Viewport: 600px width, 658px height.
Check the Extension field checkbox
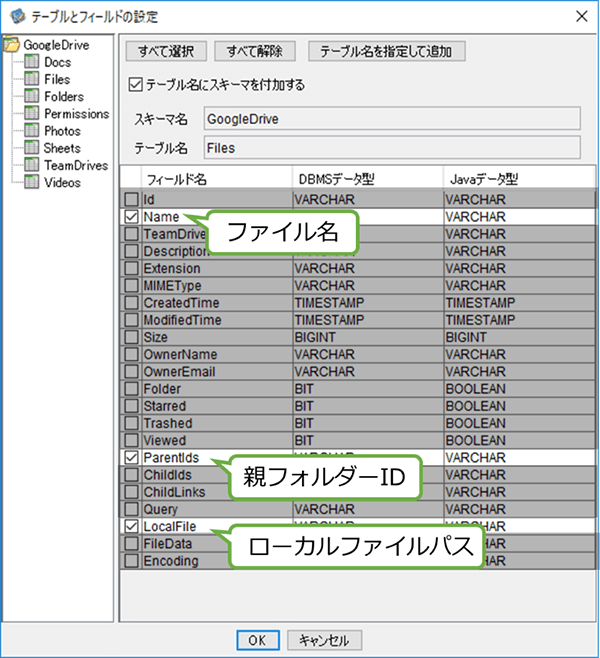[x=131, y=268]
